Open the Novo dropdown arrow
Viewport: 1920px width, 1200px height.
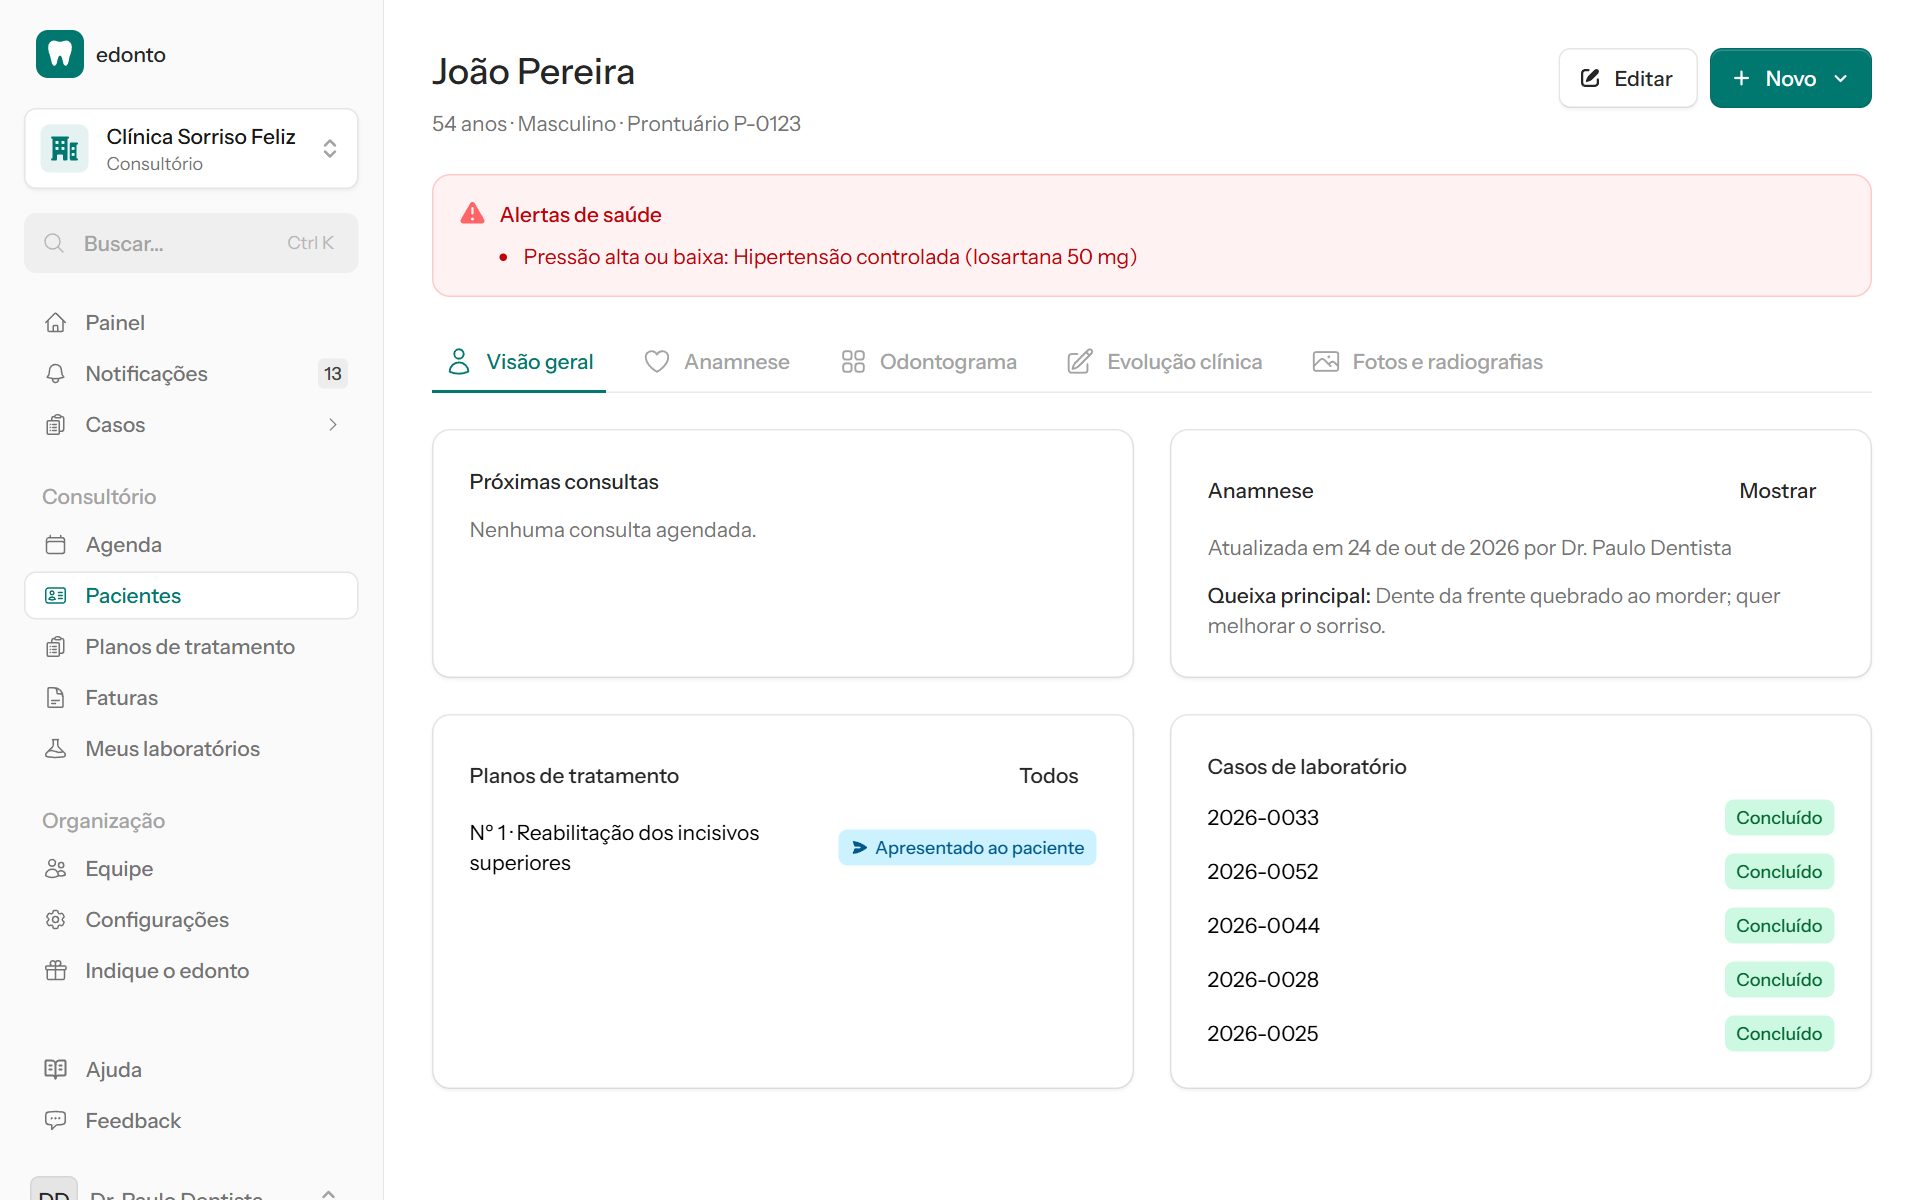click(1841, 78)
